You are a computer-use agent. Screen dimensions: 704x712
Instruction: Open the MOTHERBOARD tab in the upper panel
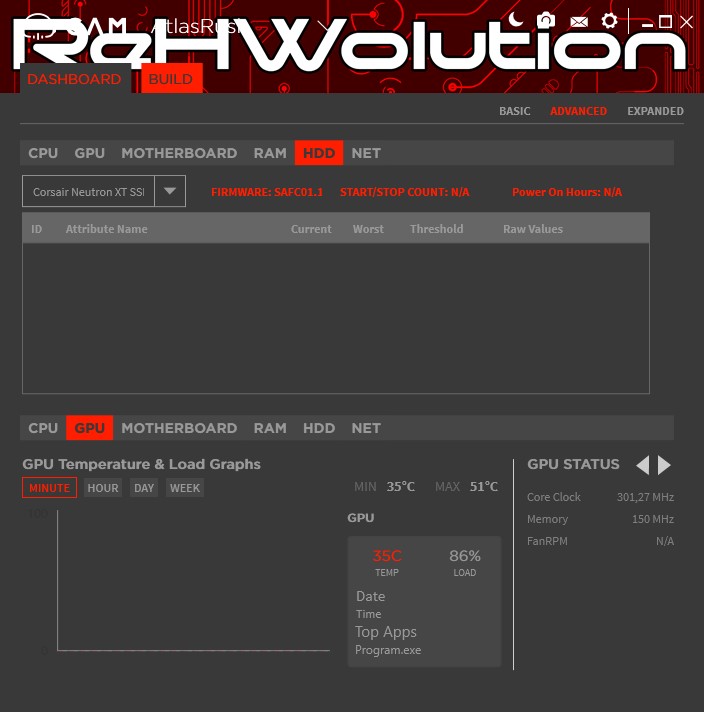click(x=179, y=153)
